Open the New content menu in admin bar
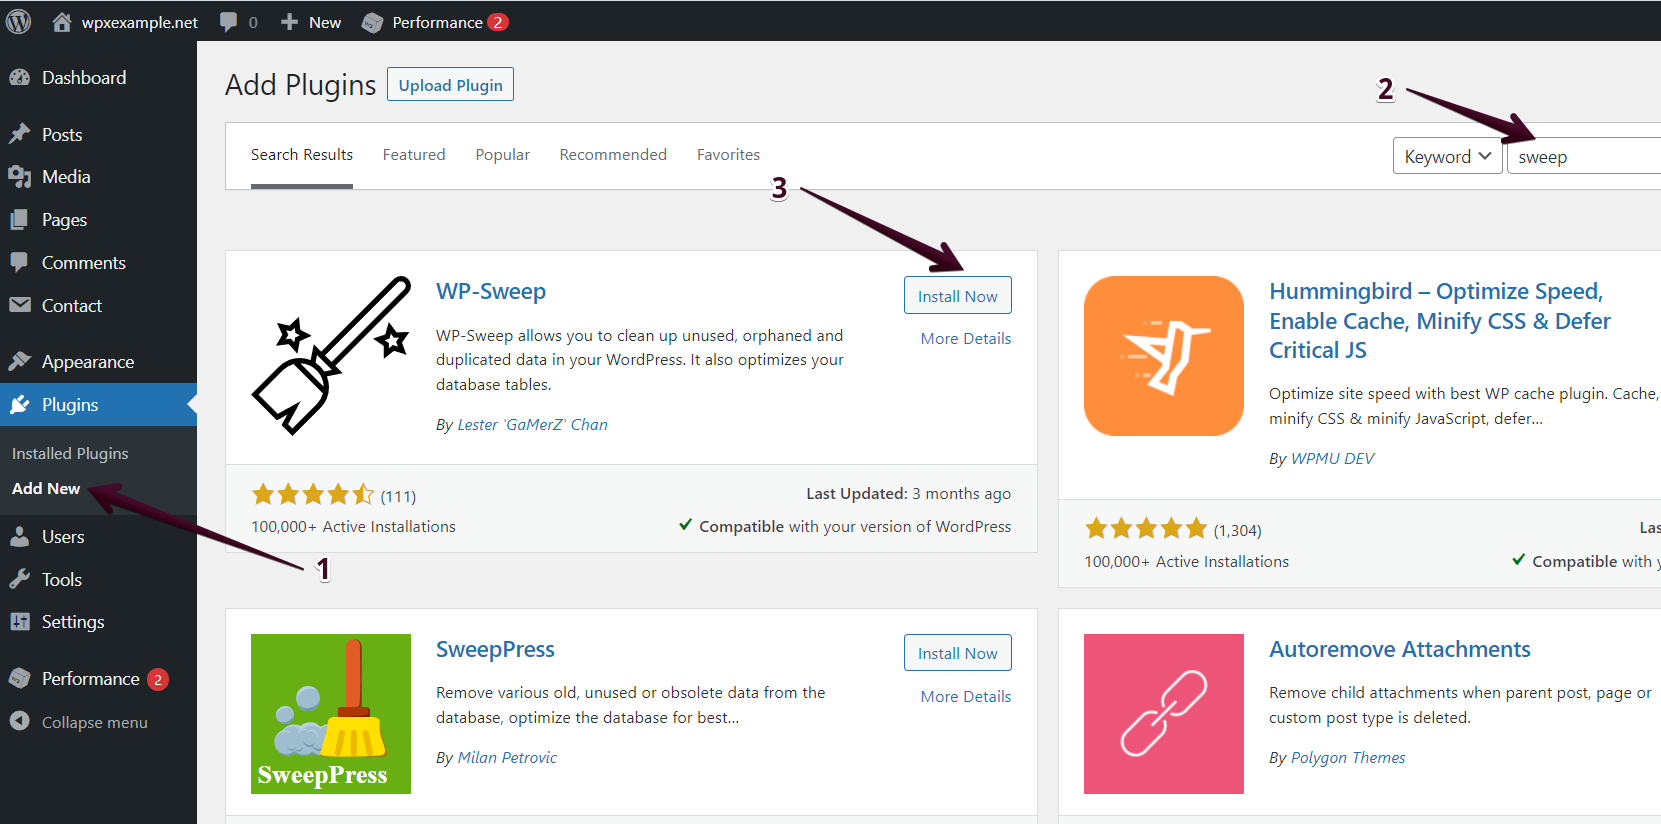 coord(311,22)
